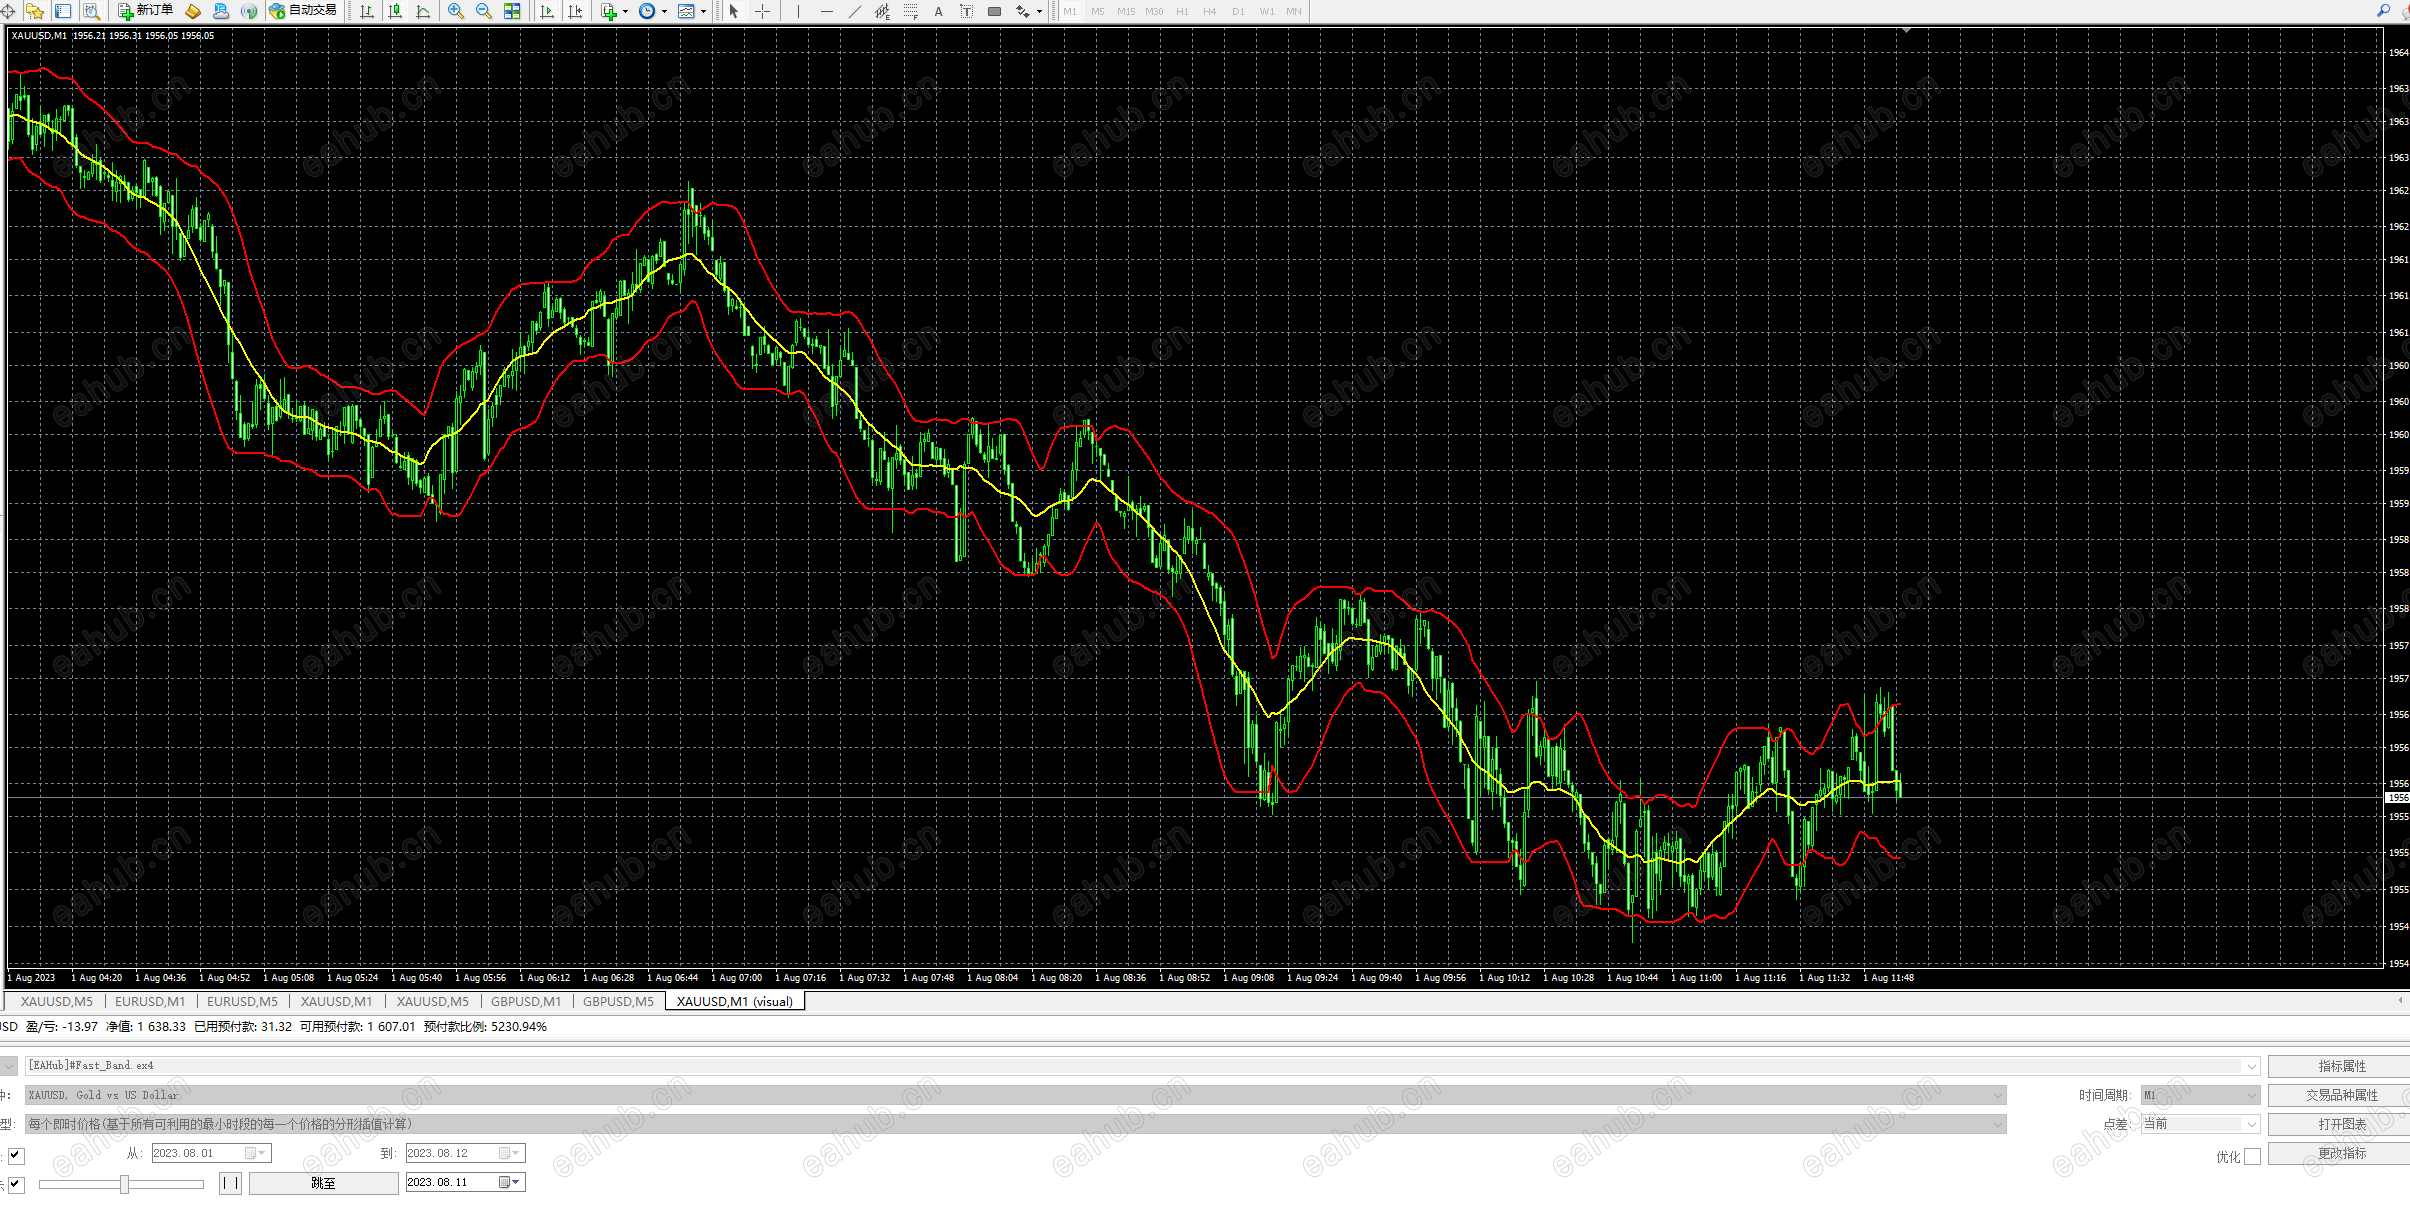Toggle the visual mode checkbox
The width and height of the screenshot is (2410, 1214).
click(x=16, y=1184)
